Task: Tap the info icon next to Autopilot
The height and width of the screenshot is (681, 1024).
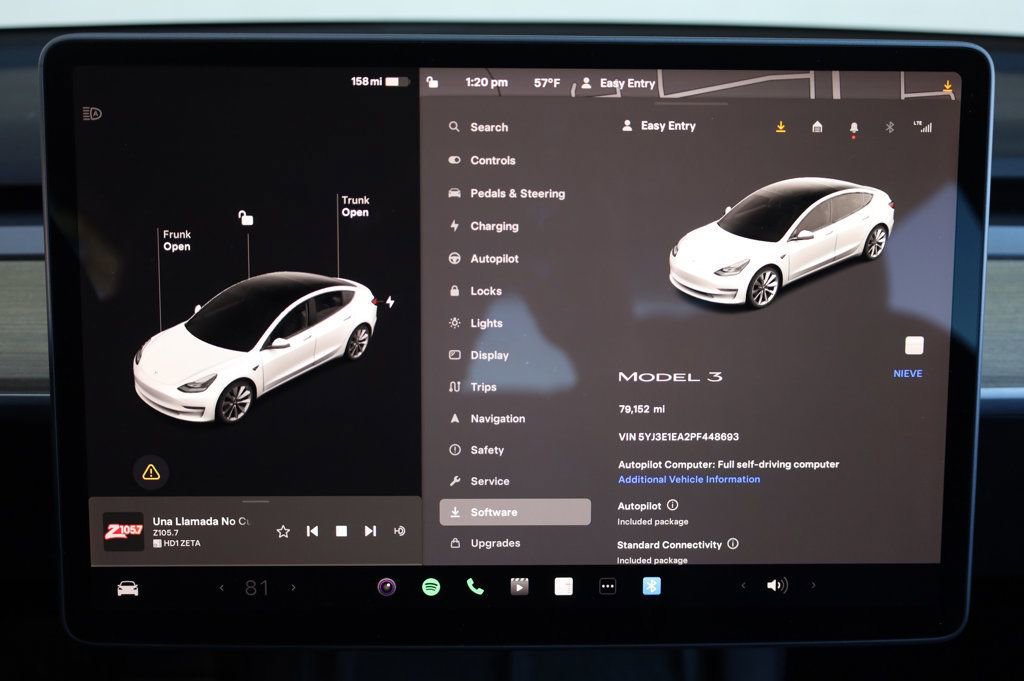Action: pos(673,505)
